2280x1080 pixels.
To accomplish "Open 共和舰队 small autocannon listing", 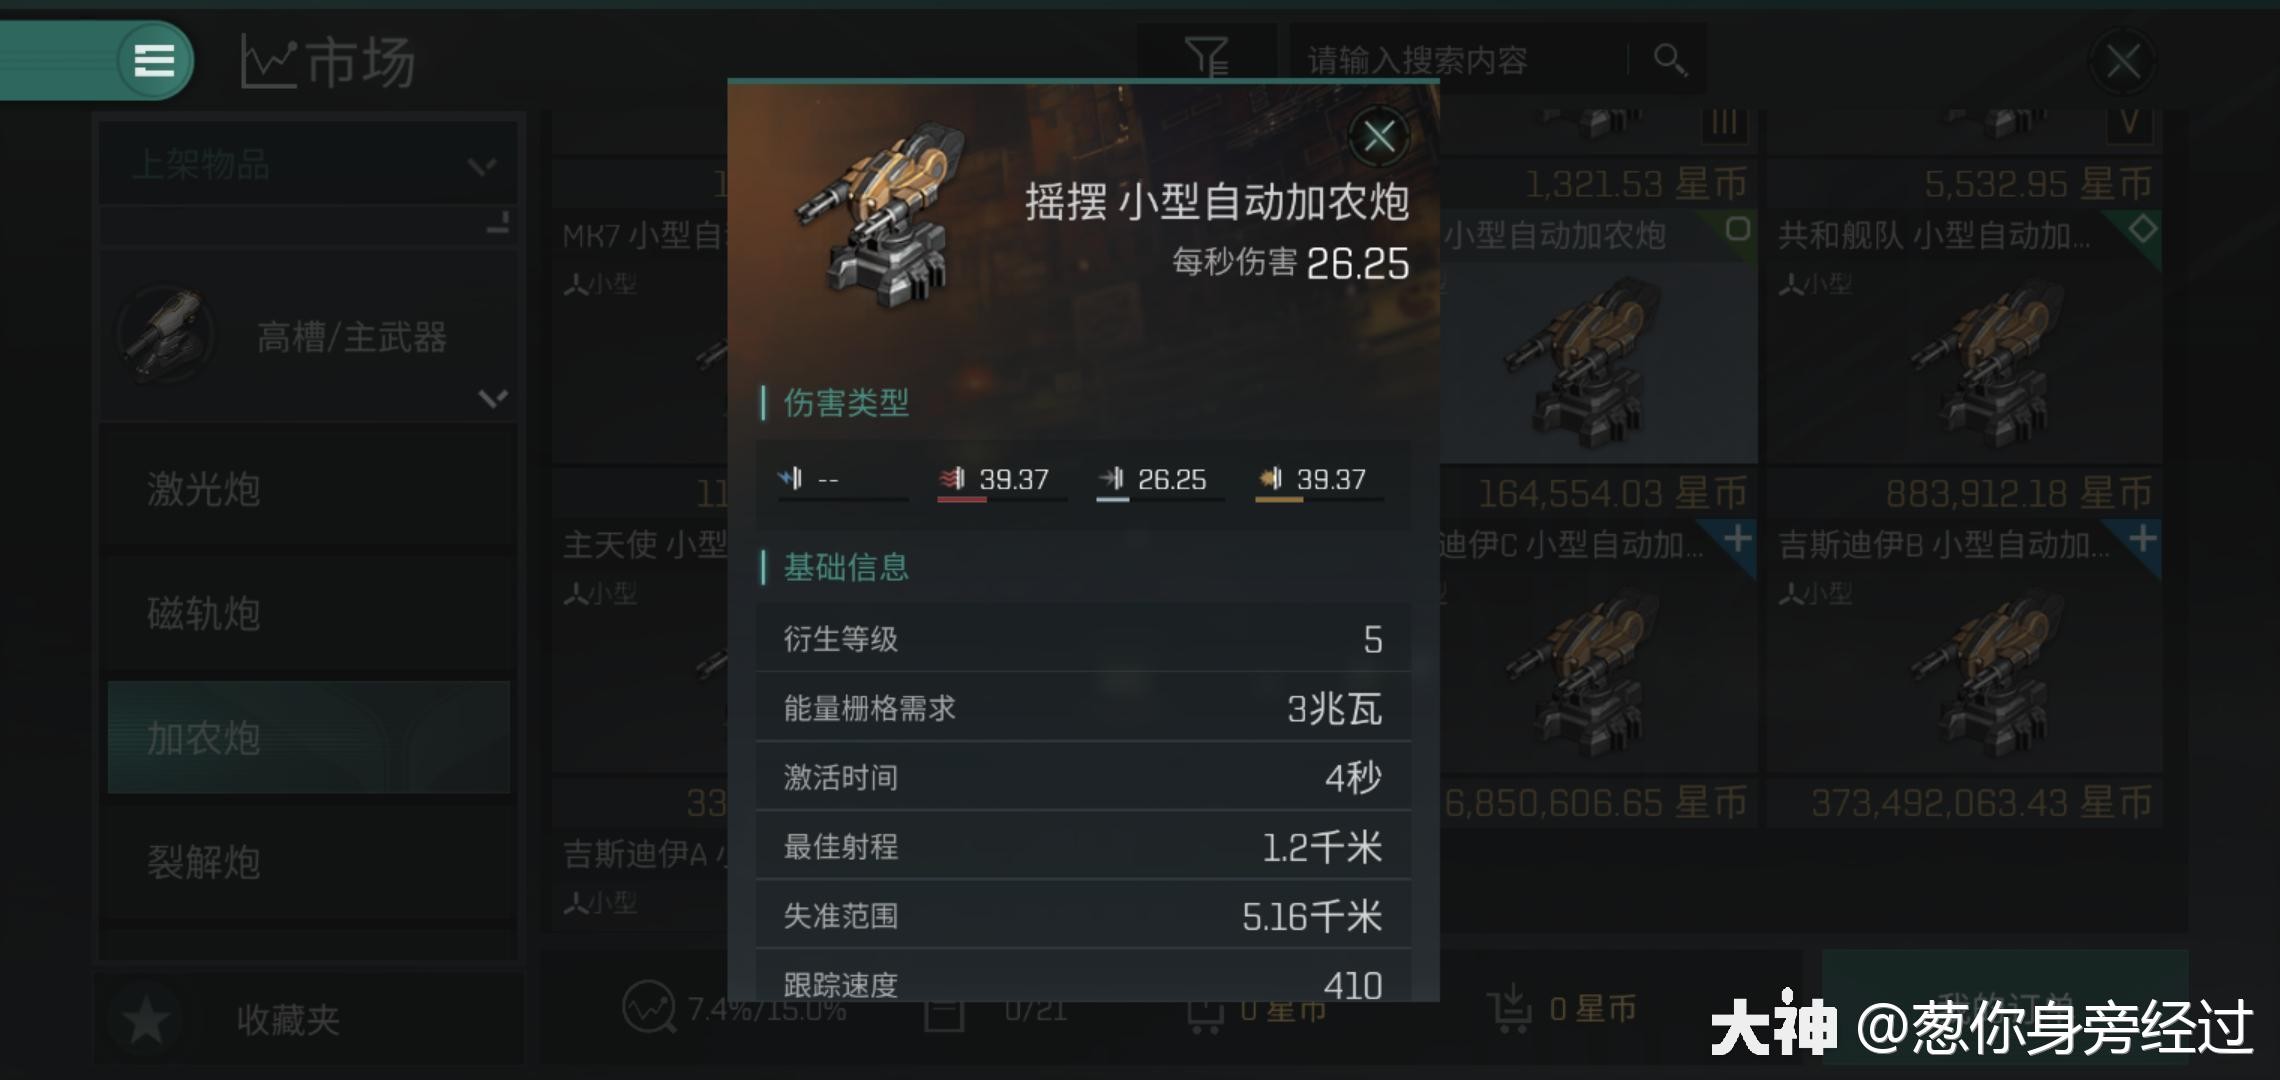I will [x=1964, y=339].
